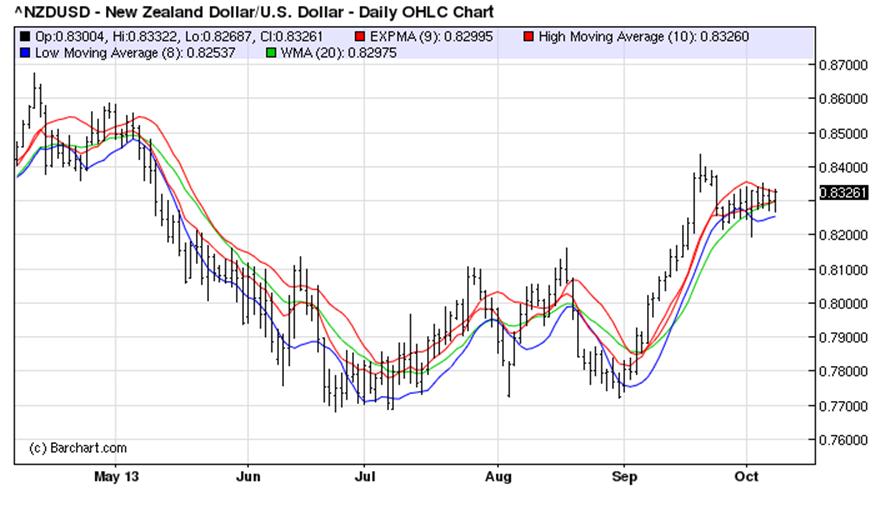Select blue Low Moving Average legend swatch

pyautogui.click(x=25, y=51)
